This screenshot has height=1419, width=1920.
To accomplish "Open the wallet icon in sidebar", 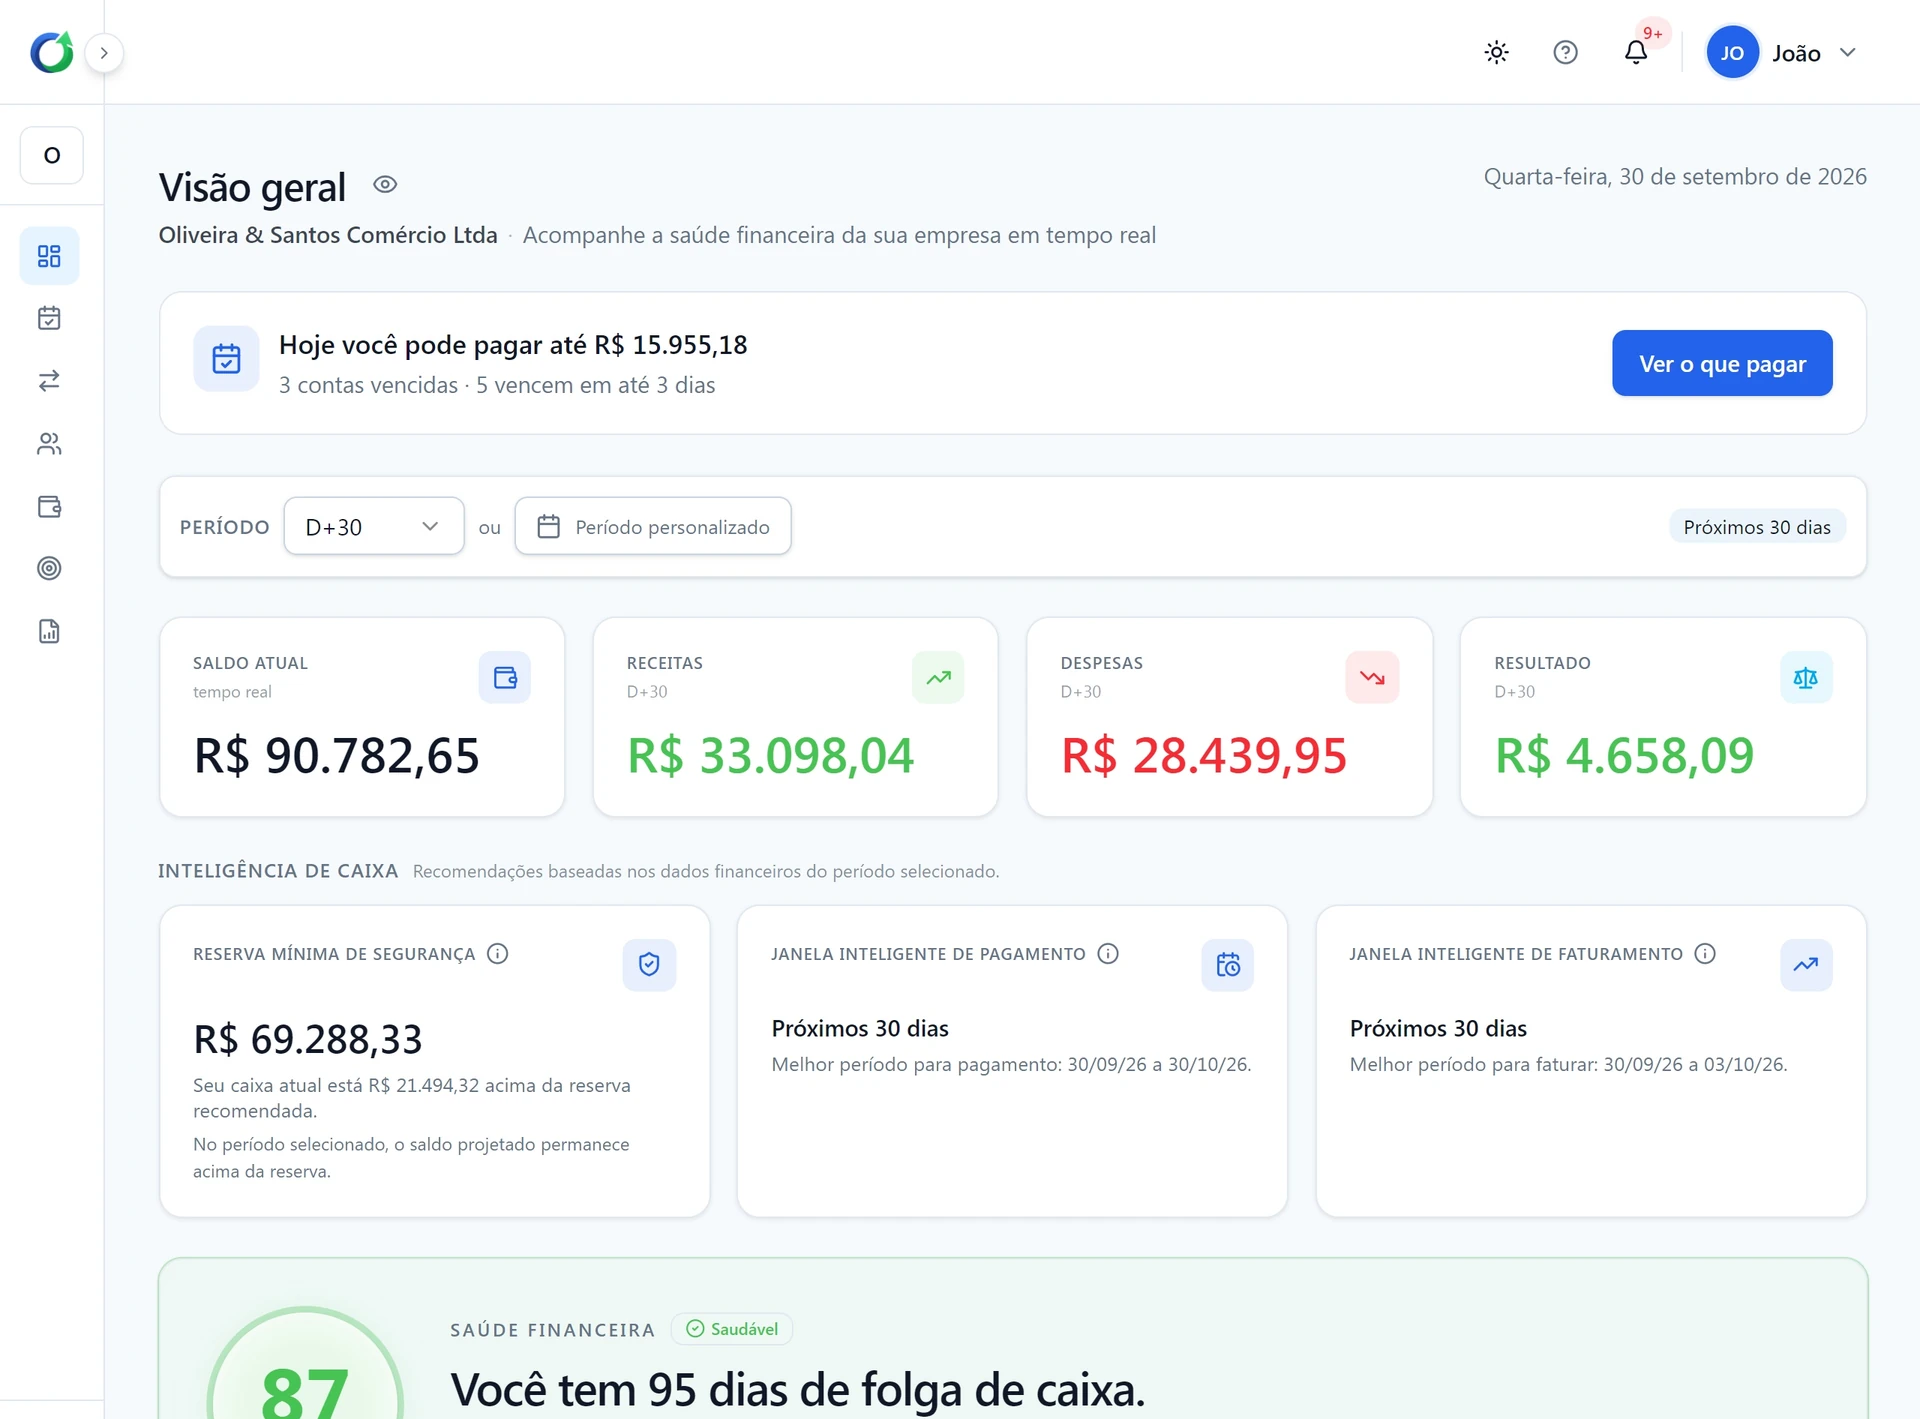I will point(49,506).
